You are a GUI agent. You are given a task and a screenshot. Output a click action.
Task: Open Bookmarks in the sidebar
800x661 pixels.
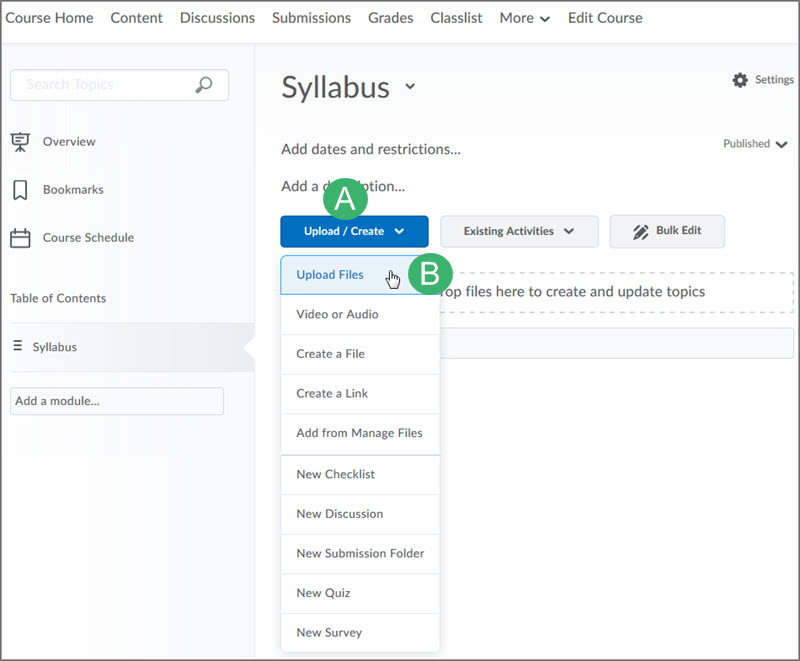[x=73, y=190]
